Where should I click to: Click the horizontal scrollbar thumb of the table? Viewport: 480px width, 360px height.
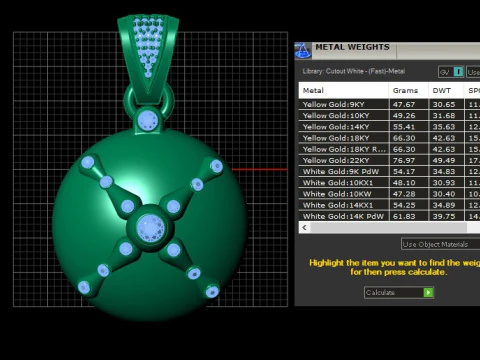(389, 228)
